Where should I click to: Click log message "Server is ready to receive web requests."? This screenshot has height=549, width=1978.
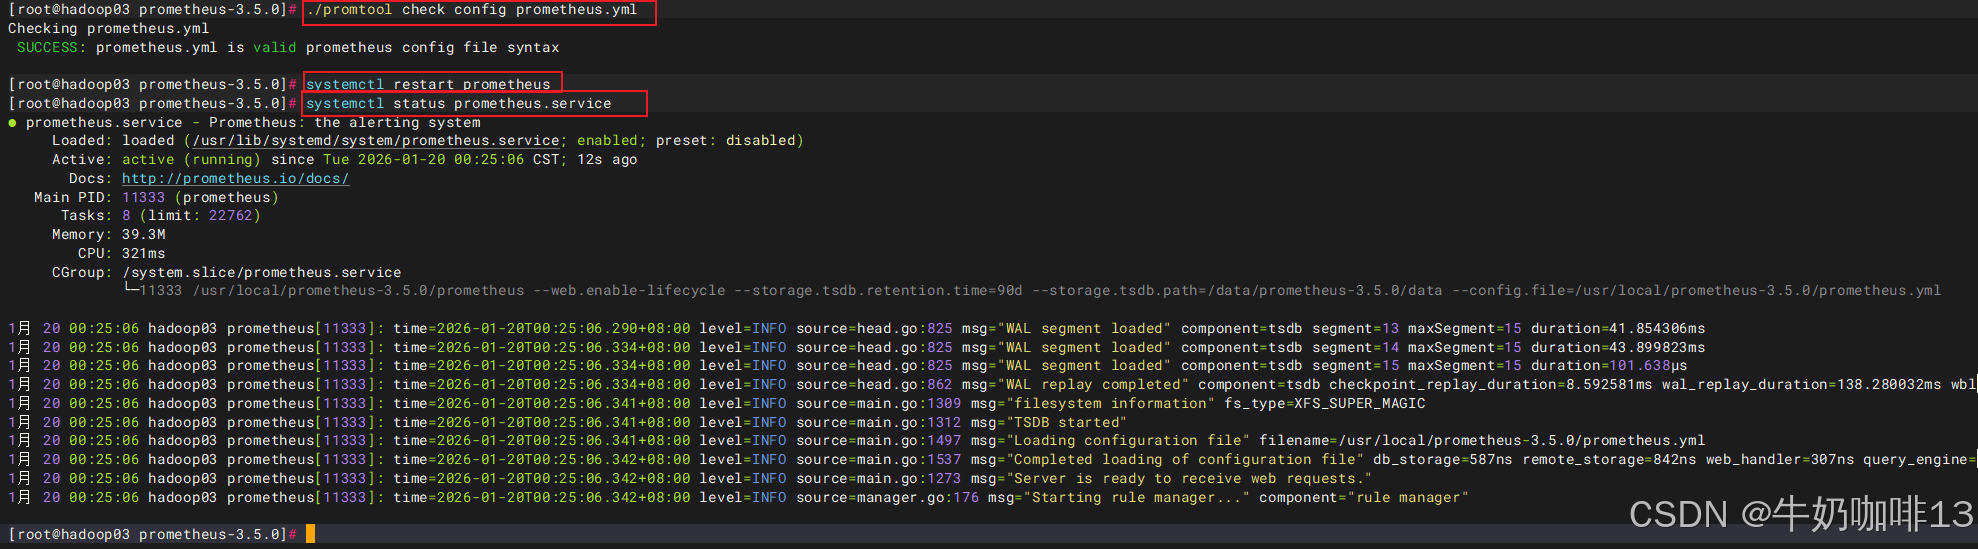pos(1189,478)
